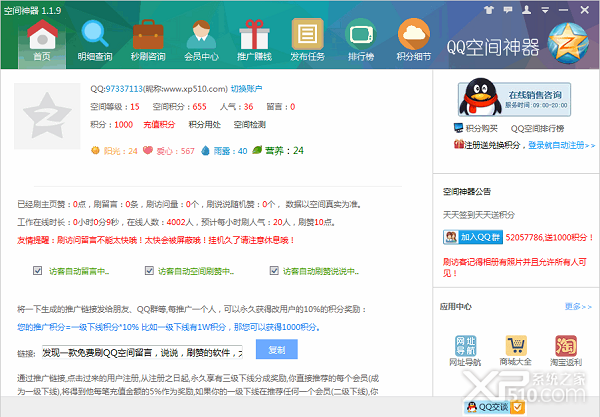Click 52057786,送1000积分 text

click(x=549, y=237)
